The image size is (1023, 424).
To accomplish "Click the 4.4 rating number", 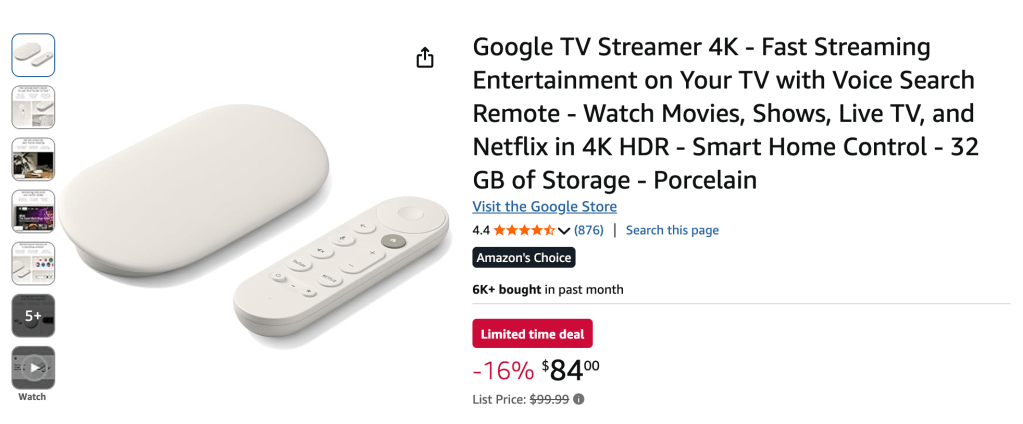I will [x=481, y=230].
